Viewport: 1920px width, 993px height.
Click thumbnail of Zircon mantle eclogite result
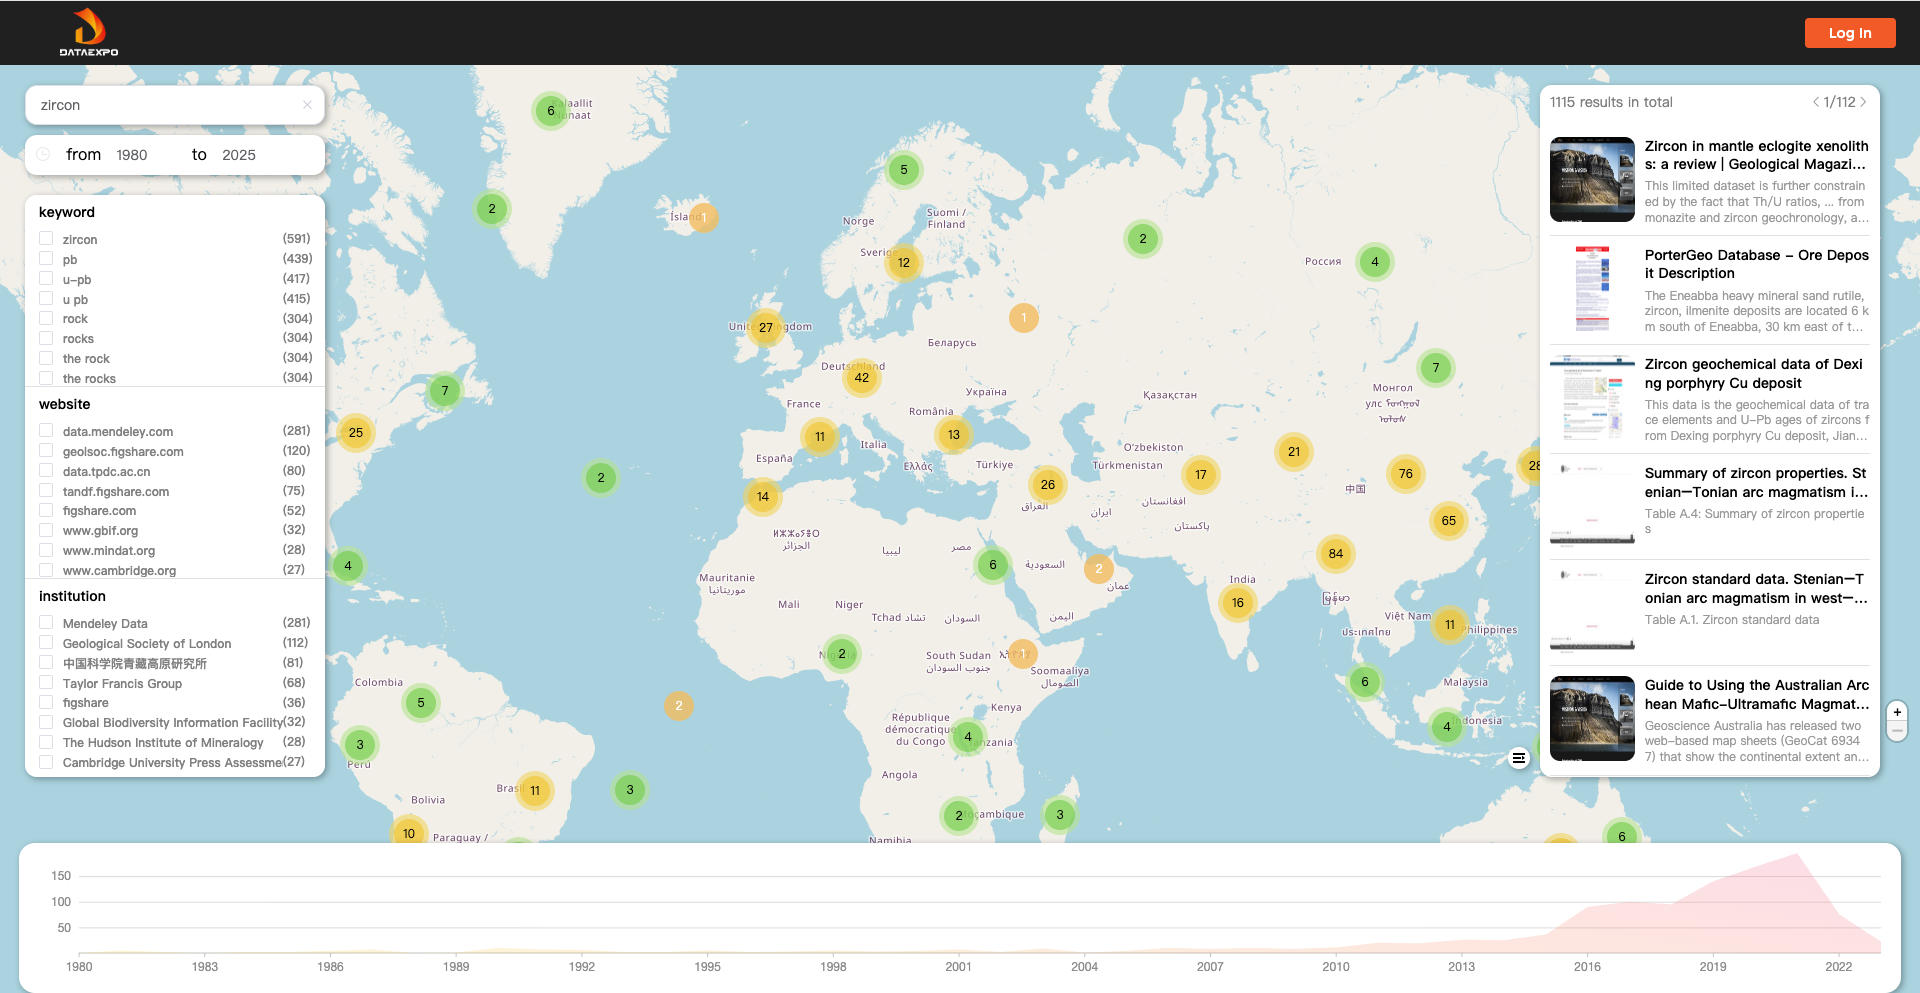point(1592,180)
